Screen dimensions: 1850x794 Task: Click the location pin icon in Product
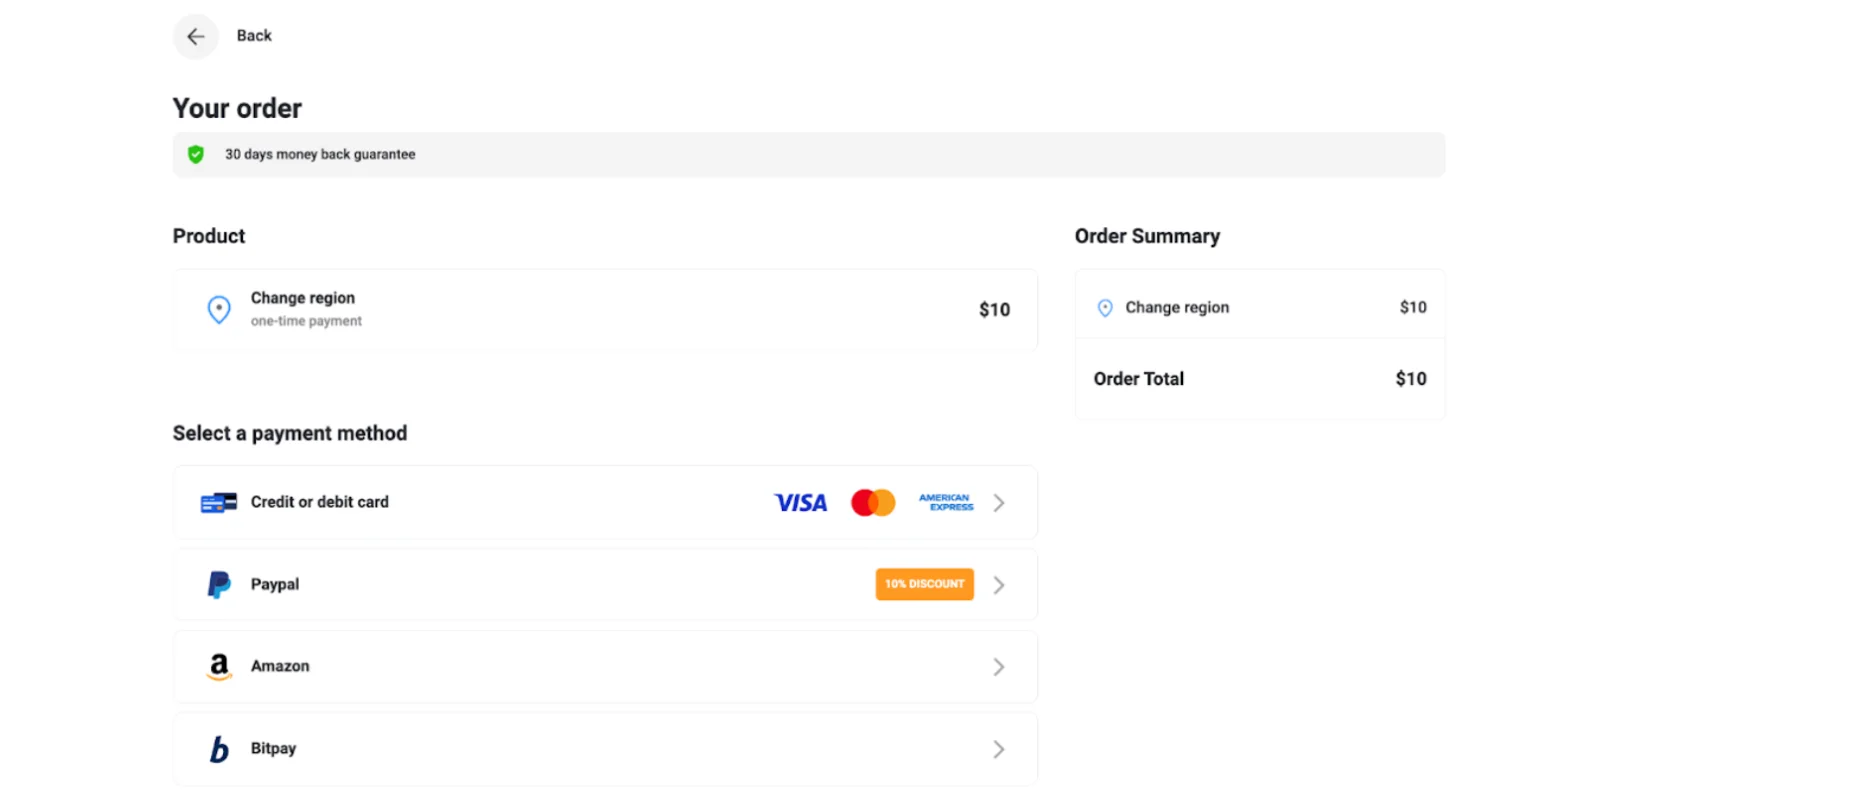(219, 309)
